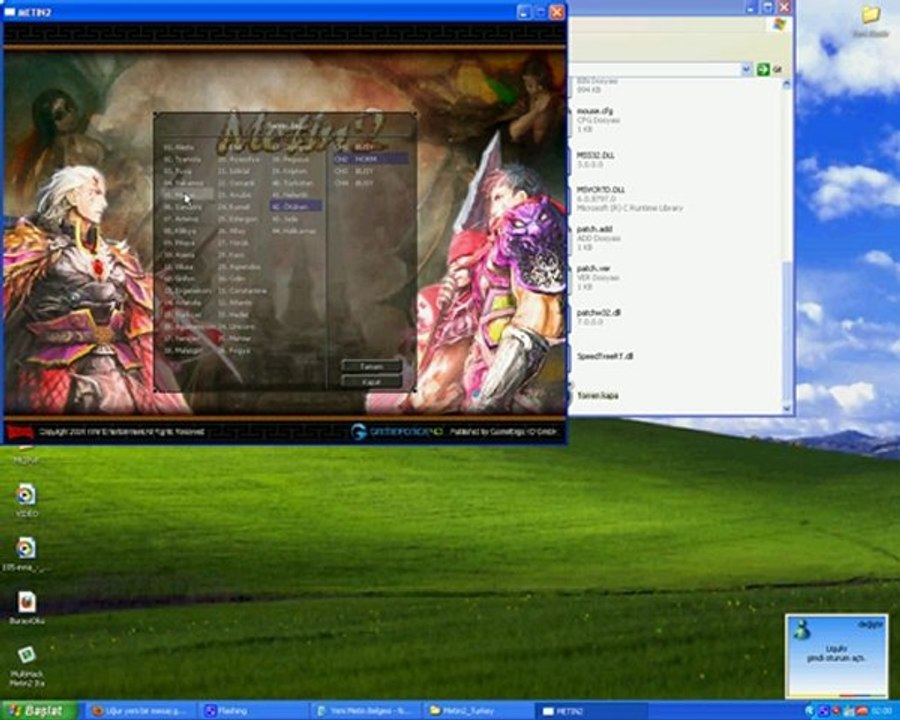This screenshot has width=900, height=720.
Task: Switch to Yeni Metin Belgesi taskbar button
Action: point(366,711)
